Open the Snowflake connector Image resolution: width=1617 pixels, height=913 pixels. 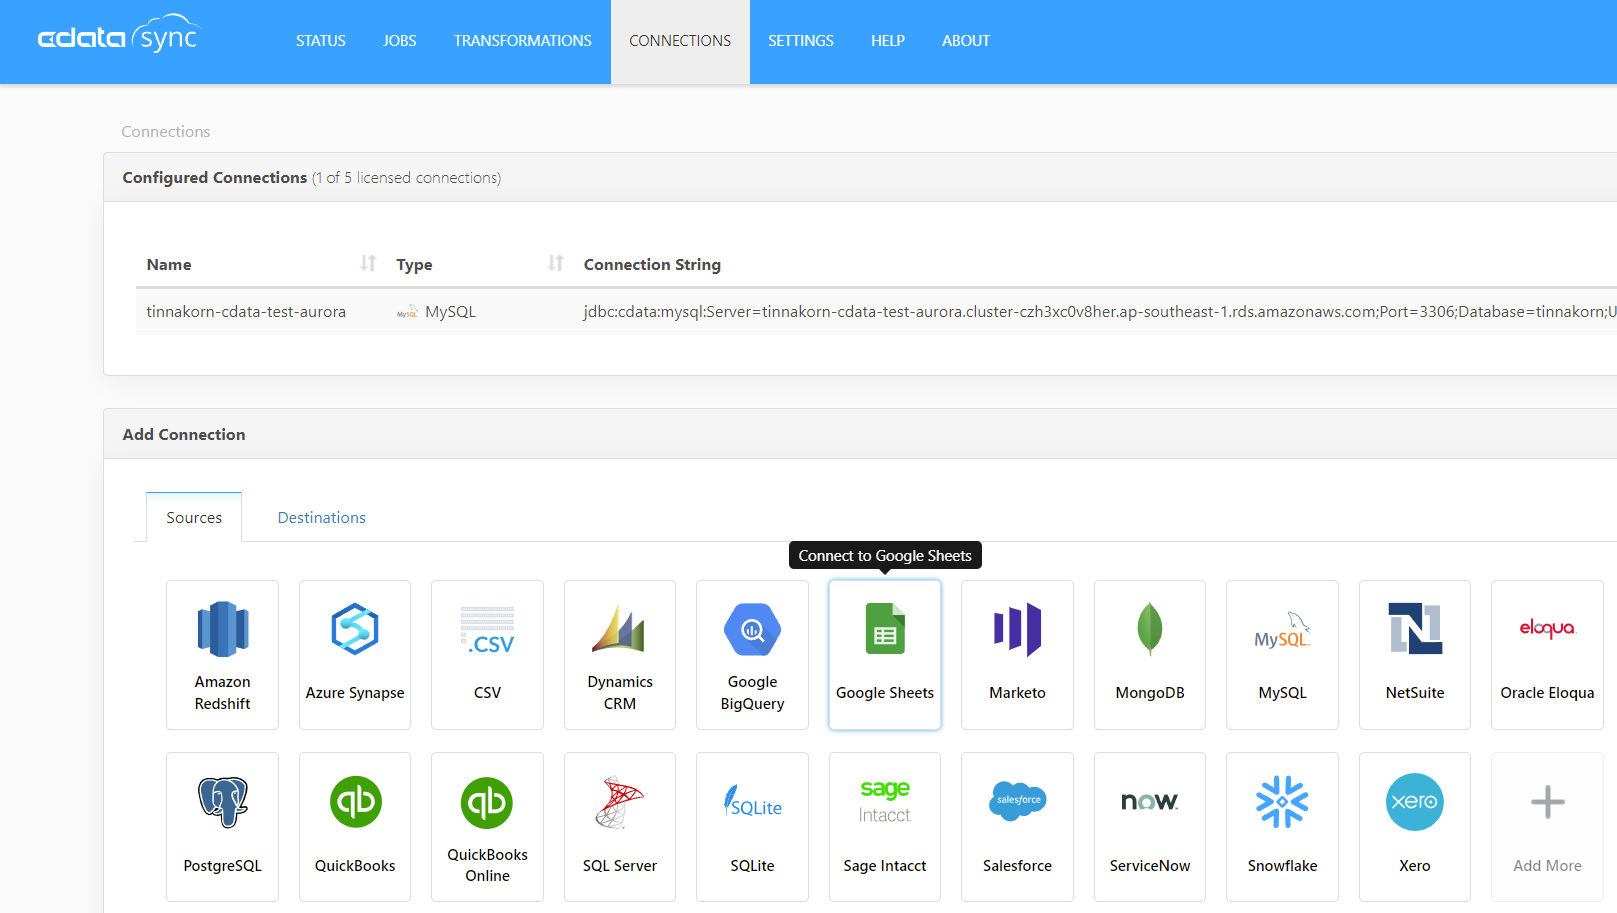[x=1282, y=827]
